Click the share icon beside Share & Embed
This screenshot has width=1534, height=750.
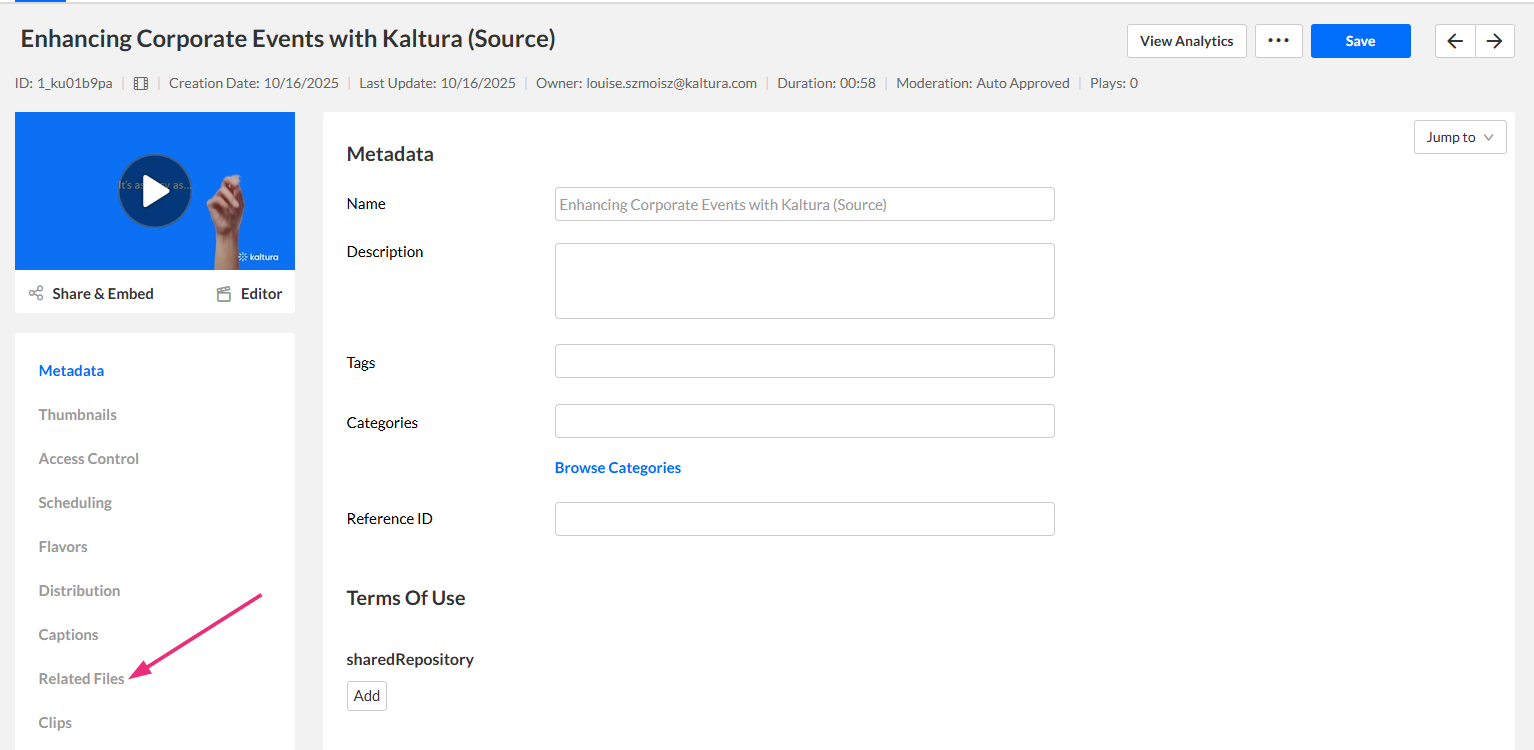pyautogui.click(x=36, y=293)
